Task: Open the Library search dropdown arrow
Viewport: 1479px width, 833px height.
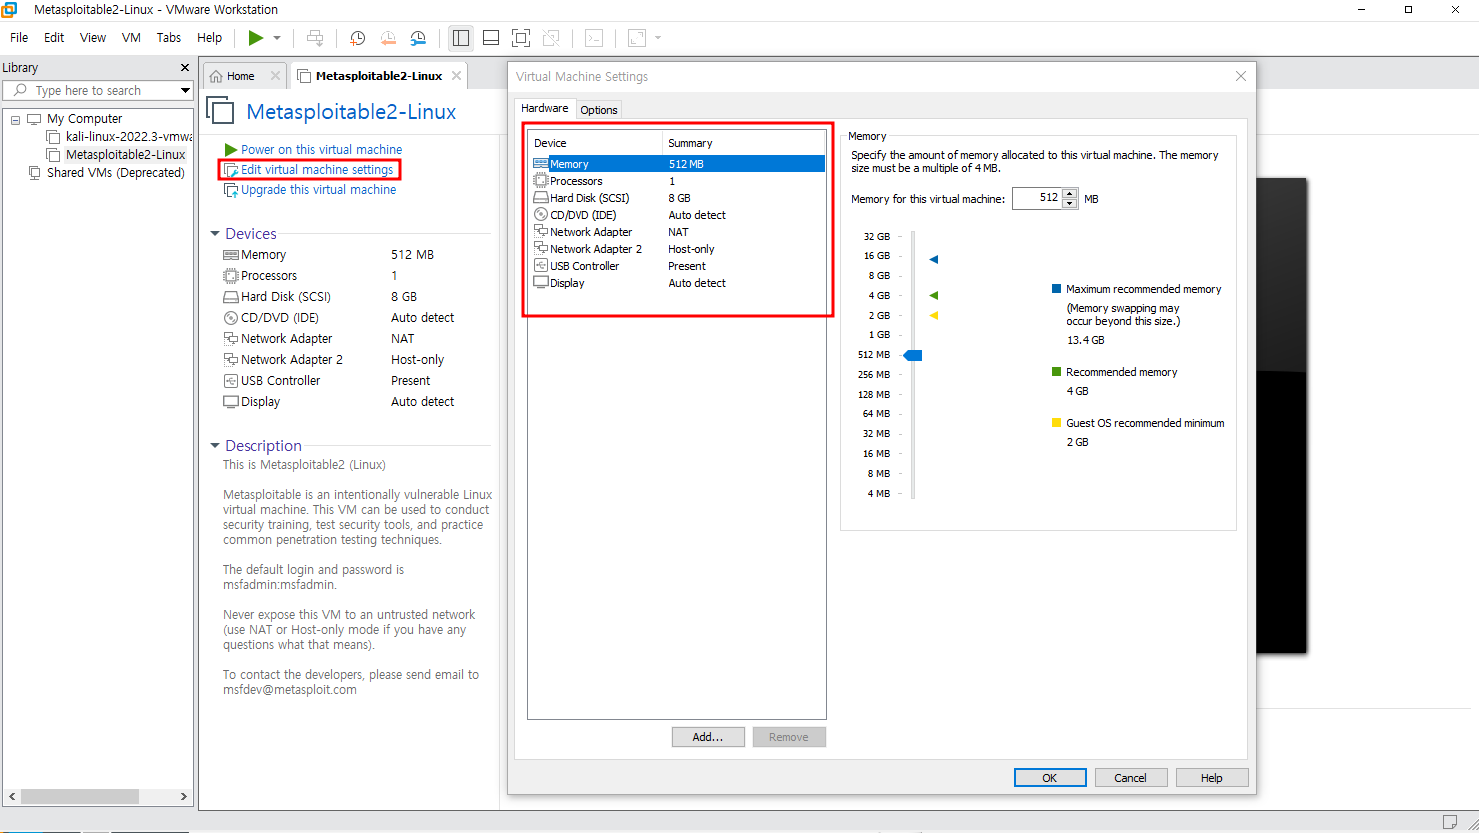Action: click(185, 90)
